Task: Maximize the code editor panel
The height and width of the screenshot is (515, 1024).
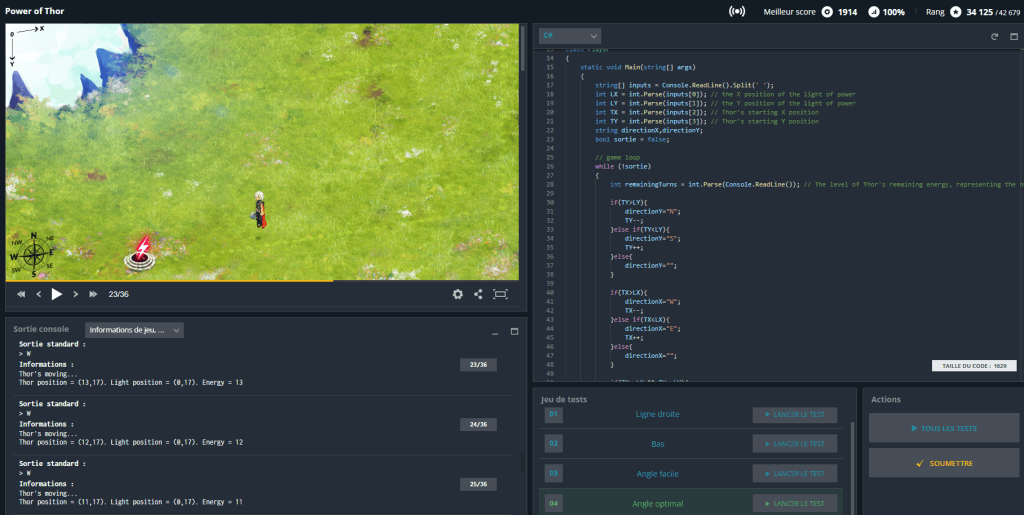Action: click(1012, 36)
